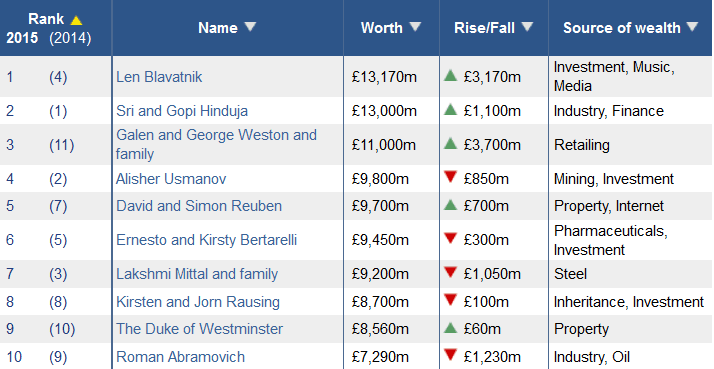Open Alisher Usmanov profile link
Viewport: 714px width, 369px height.
click(171, 179)
